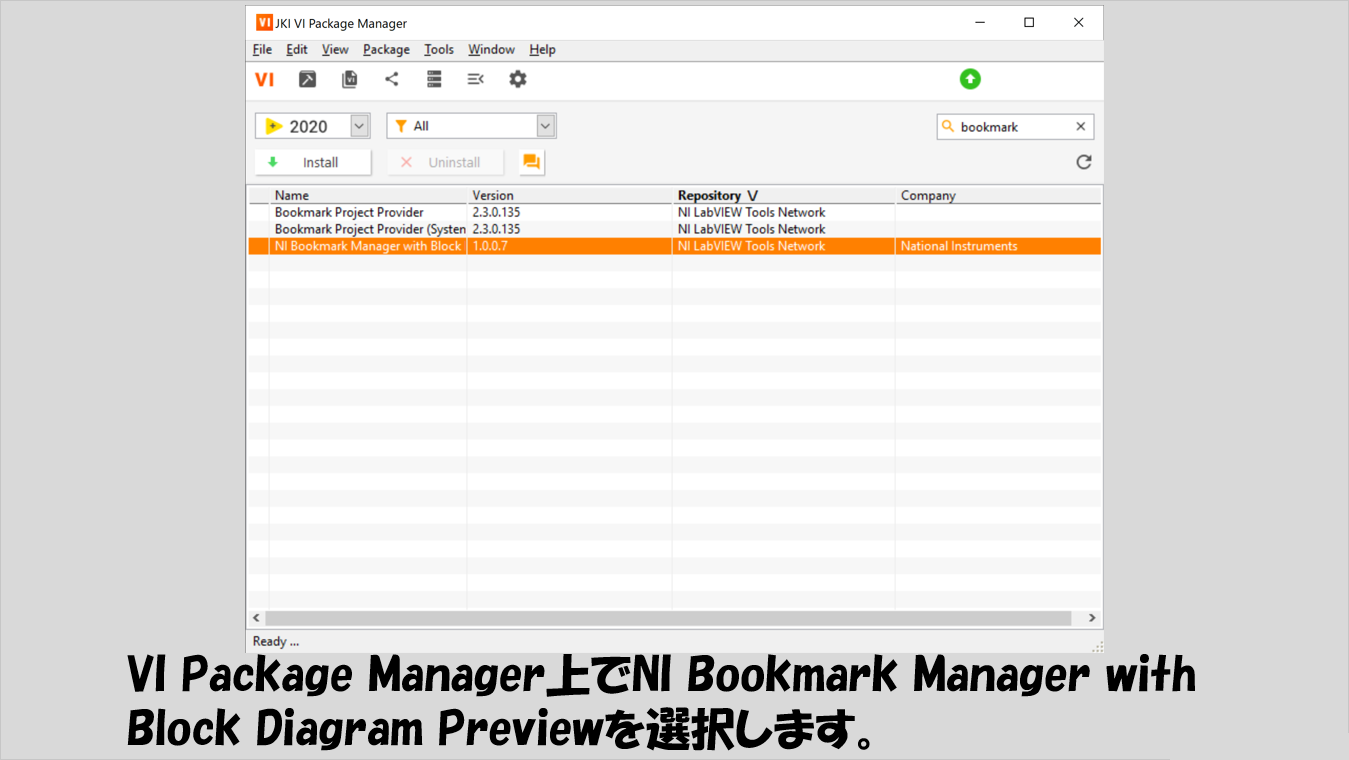Image resolution: width=1349 pixels, height=760 pixels.
Task: Maximize the VI Package Manager window
Action: 1029,23
